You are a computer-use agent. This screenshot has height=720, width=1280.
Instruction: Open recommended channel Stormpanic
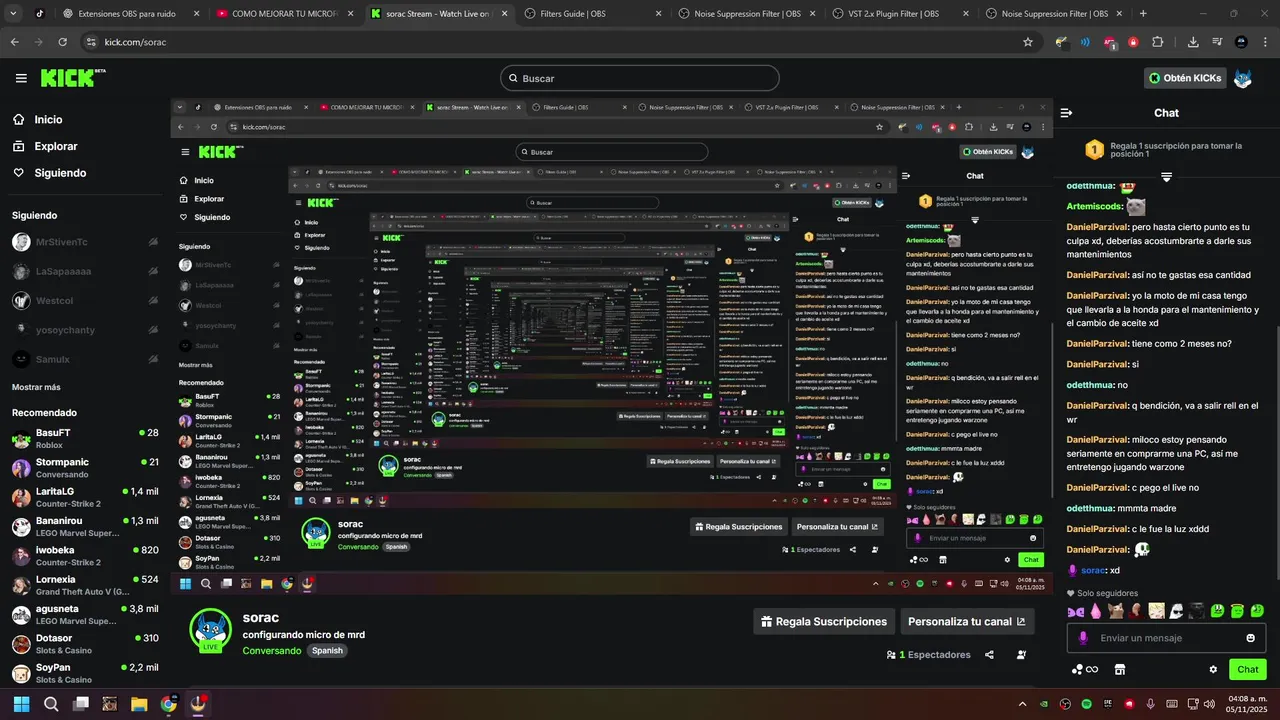pyautogui.click(x=85, y=468)
